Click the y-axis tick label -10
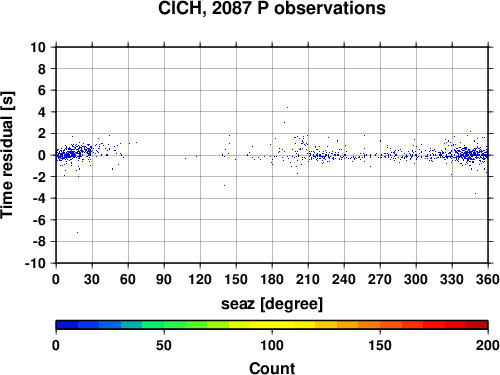Screen dimensions: 500x375 click(35, 263)
